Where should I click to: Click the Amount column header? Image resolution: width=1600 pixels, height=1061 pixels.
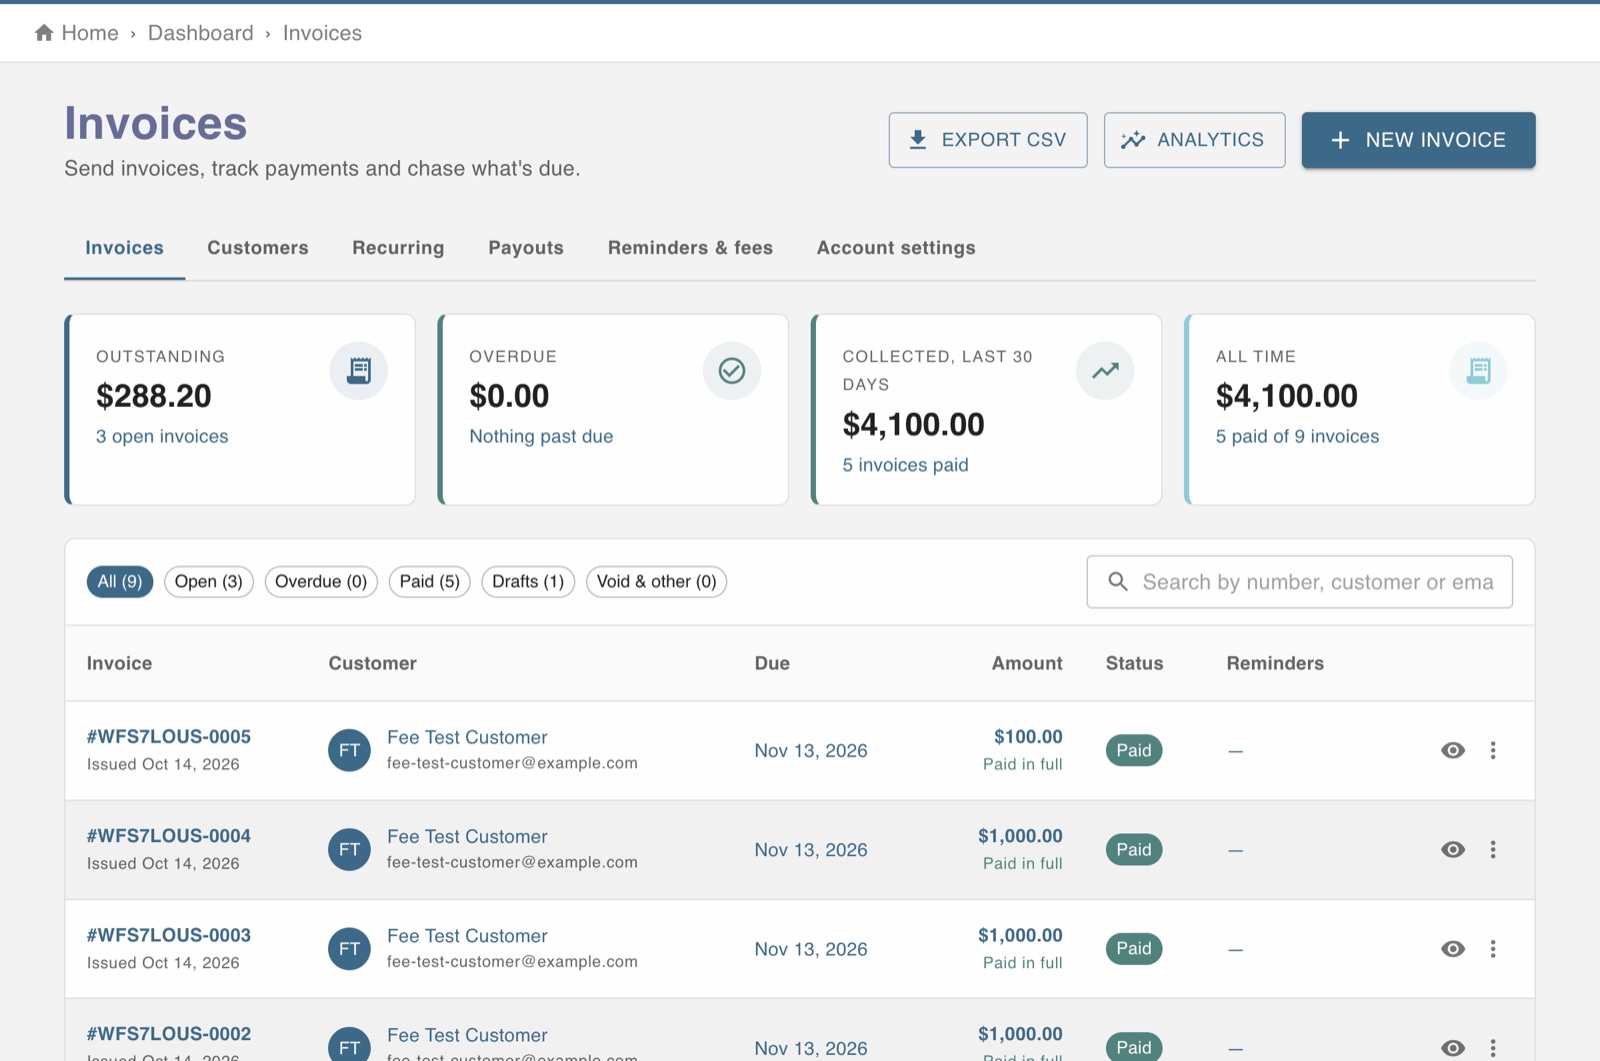1027,663
